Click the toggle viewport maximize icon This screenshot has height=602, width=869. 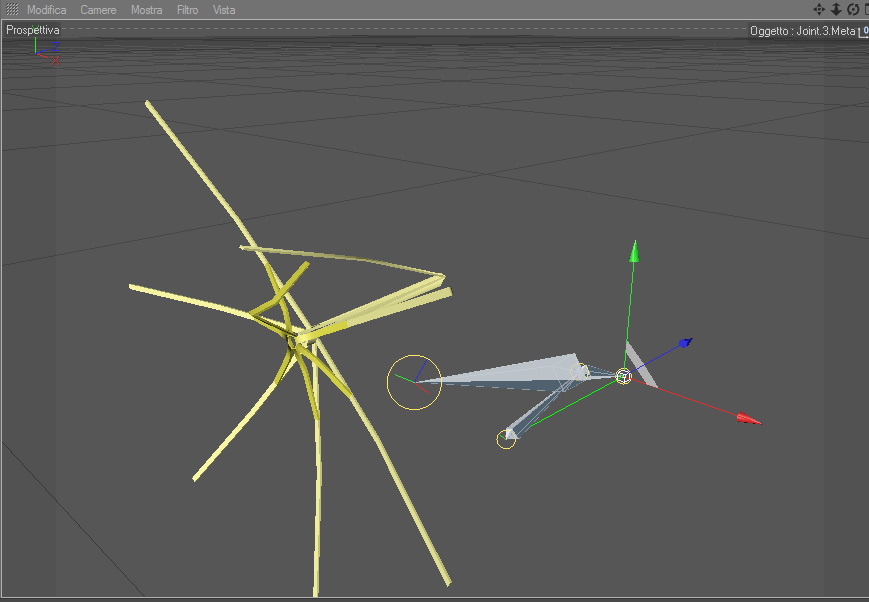866,9
